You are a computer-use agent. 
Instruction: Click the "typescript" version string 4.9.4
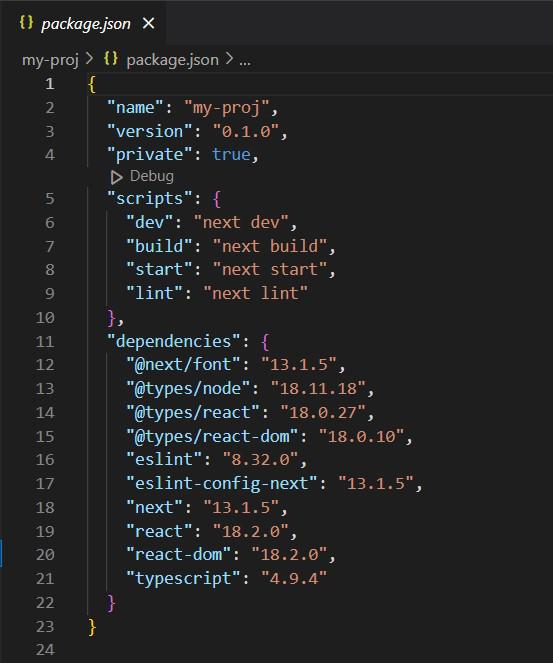294,578
